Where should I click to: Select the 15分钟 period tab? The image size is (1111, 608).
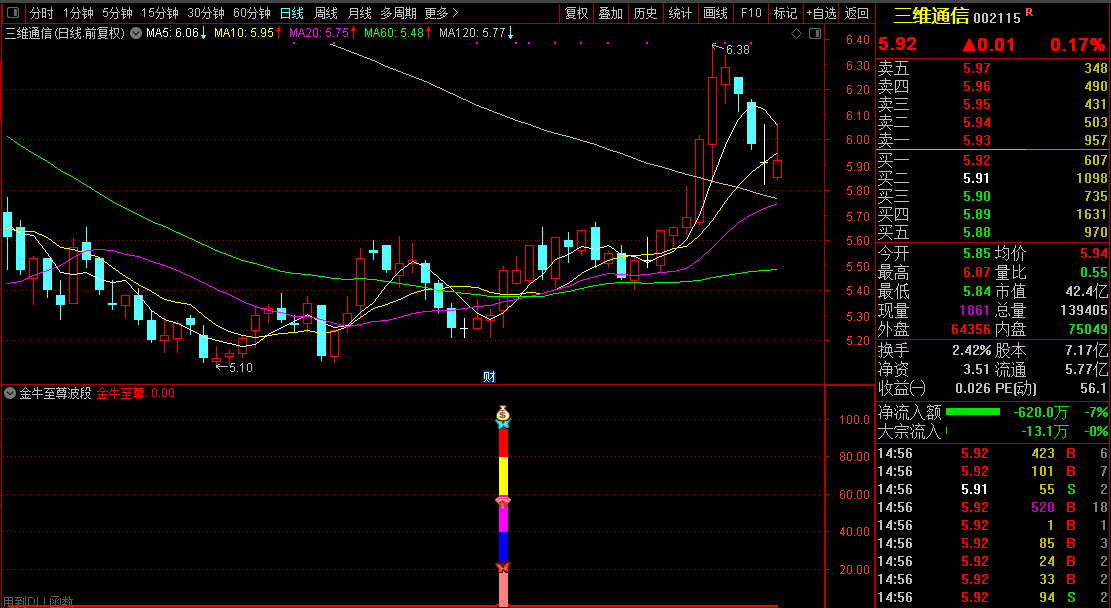coord(160,13)
